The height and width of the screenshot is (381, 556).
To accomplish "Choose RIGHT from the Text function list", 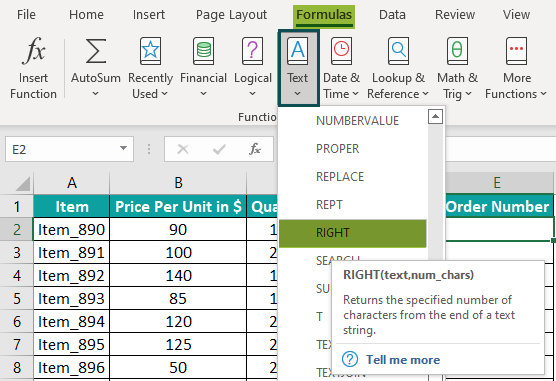I will tap(352, 233).
